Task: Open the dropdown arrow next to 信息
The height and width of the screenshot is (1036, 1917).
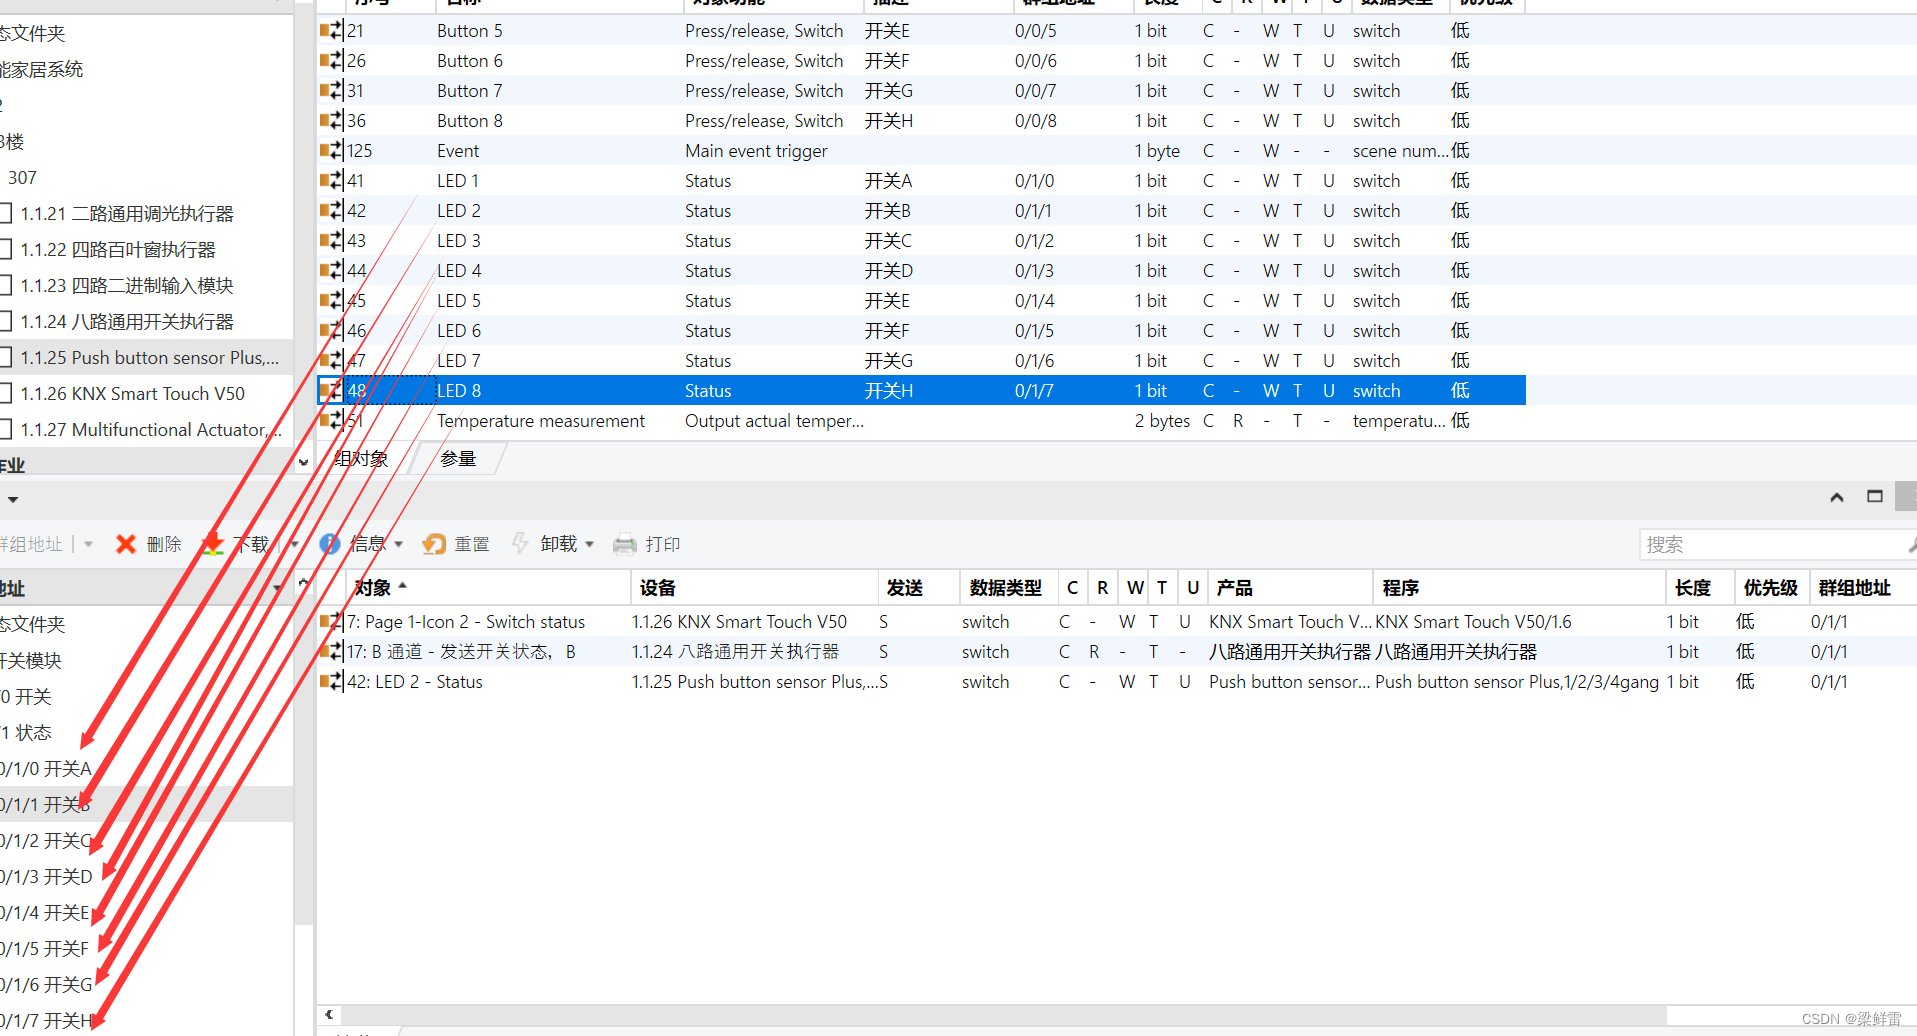Action: point(398,544)
